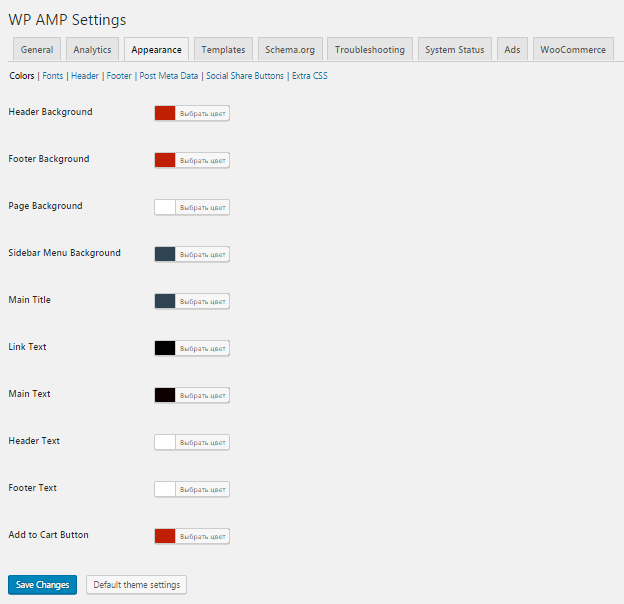Viewport: 624px width, 604px height.
Task: Select the Appearance tab
Action: 156,49
